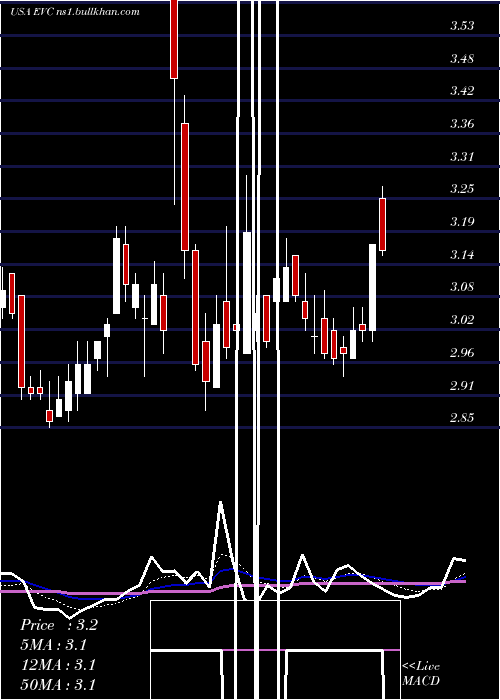Click the 3.25 price axis label

click(x=462, y=189)
